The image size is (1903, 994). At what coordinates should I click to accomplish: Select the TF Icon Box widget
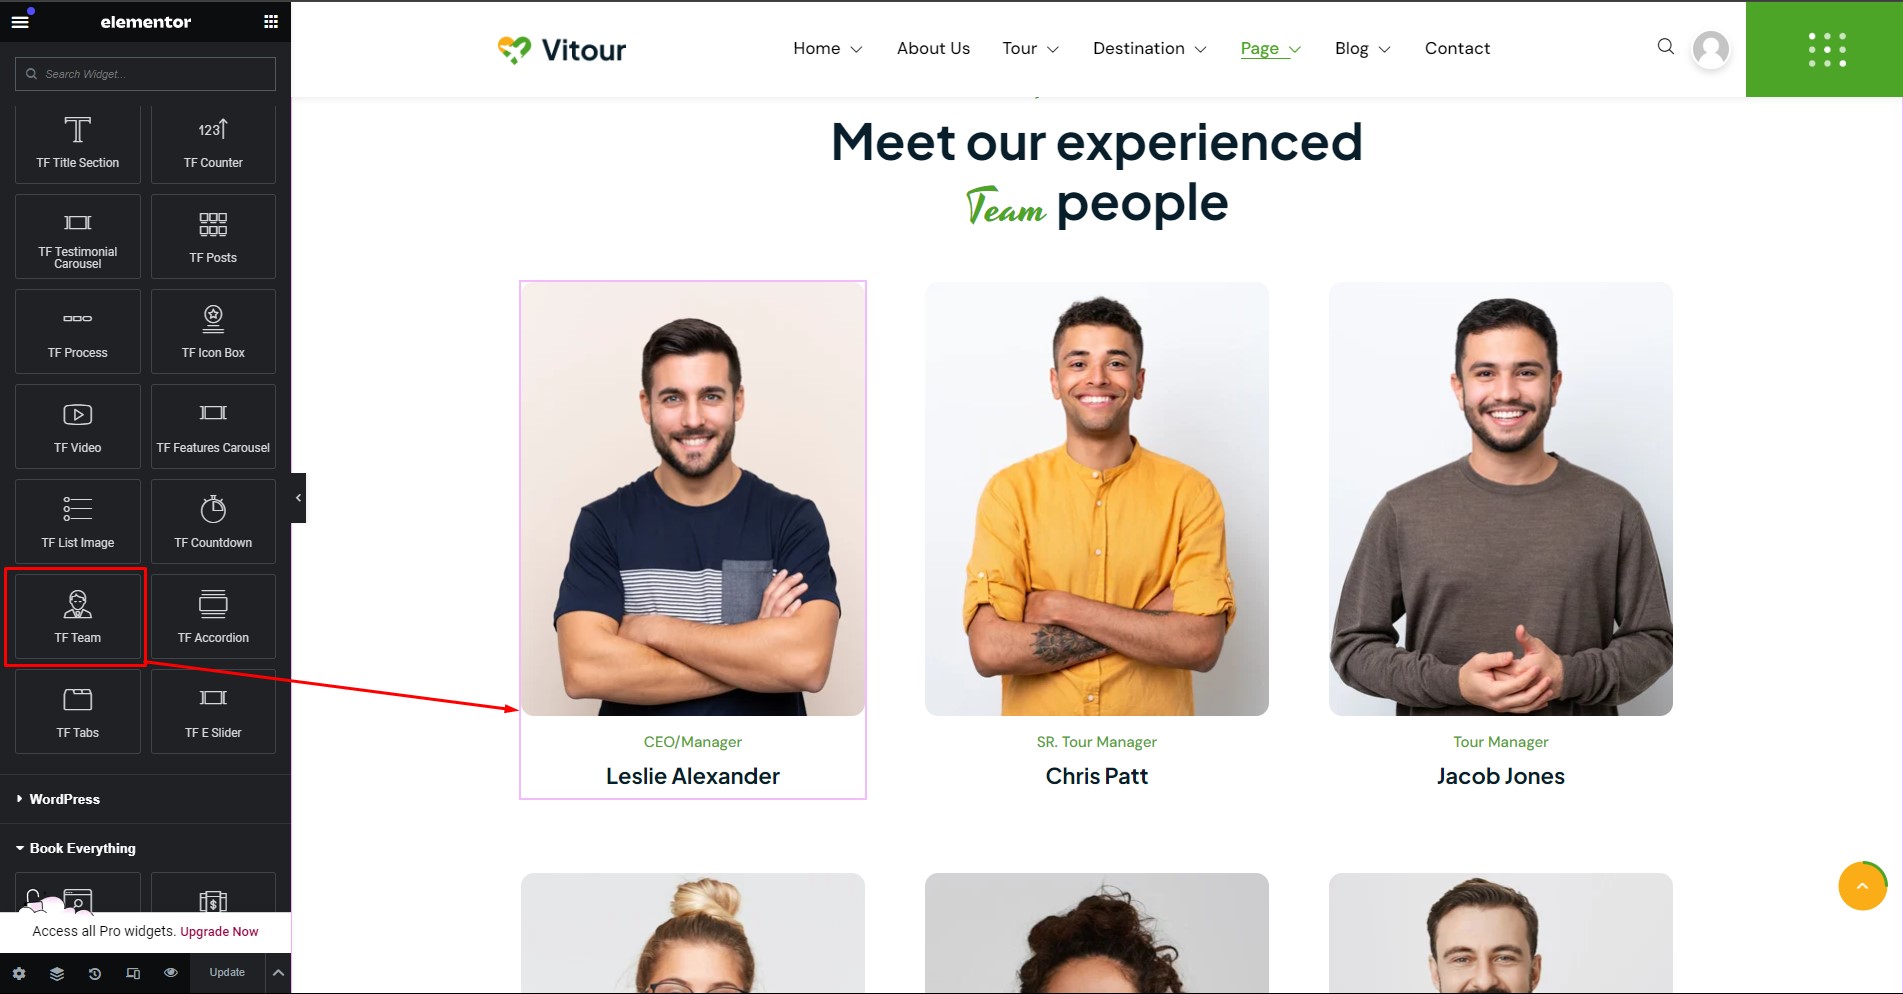click(213, 331)
